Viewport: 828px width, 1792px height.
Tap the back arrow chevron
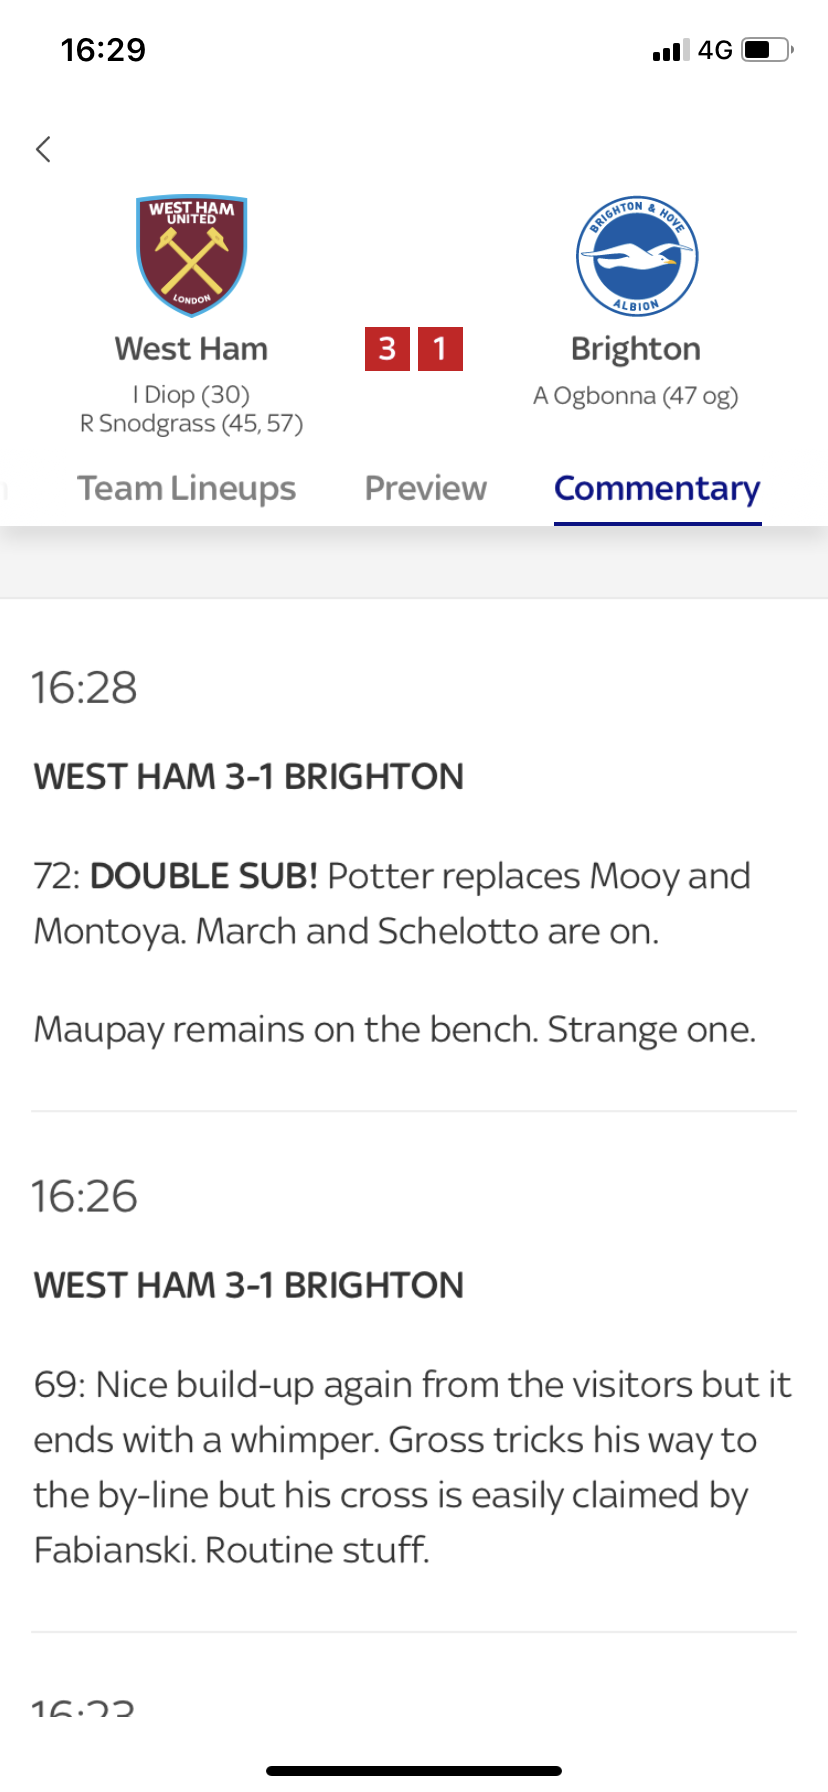tap(43, 149)
